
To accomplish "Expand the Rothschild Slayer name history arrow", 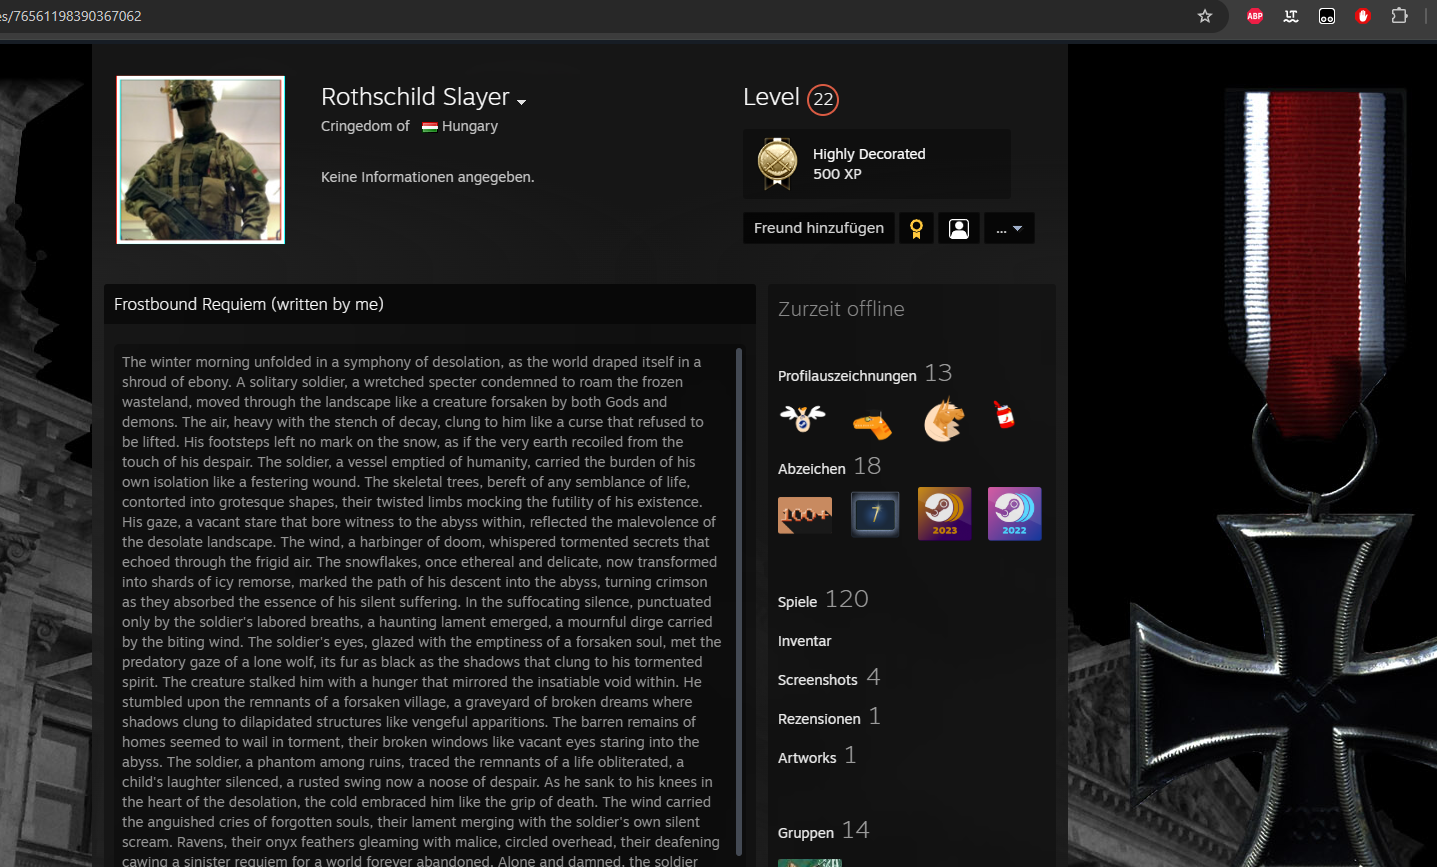I will [x=521, y=101].
